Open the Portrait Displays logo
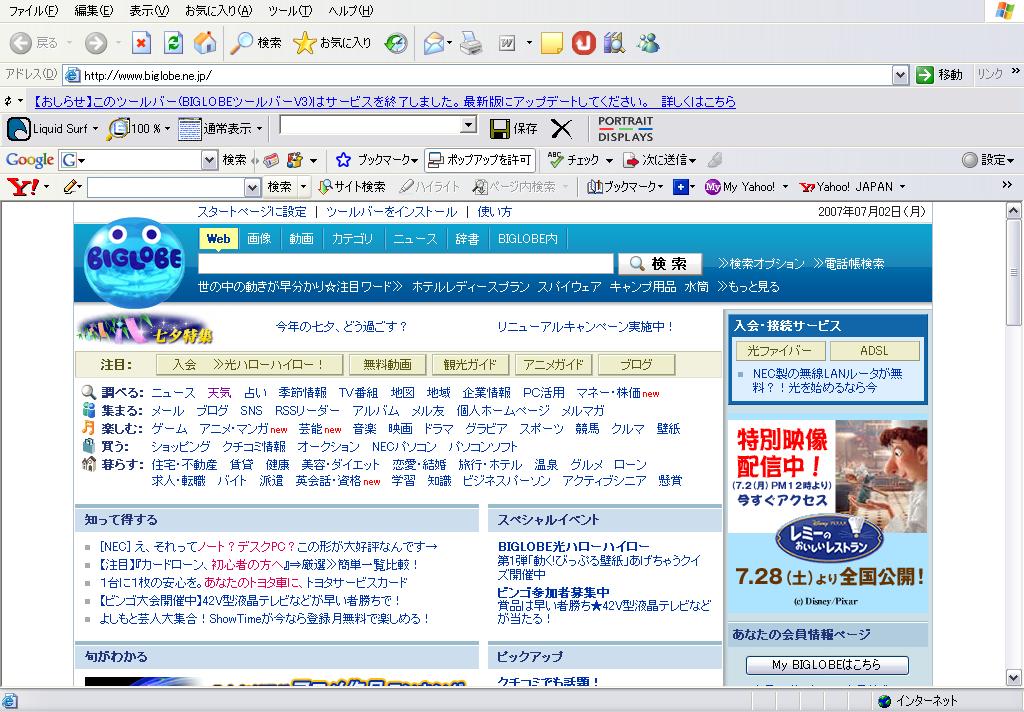 pyautogui.click(x=625, y=129)
